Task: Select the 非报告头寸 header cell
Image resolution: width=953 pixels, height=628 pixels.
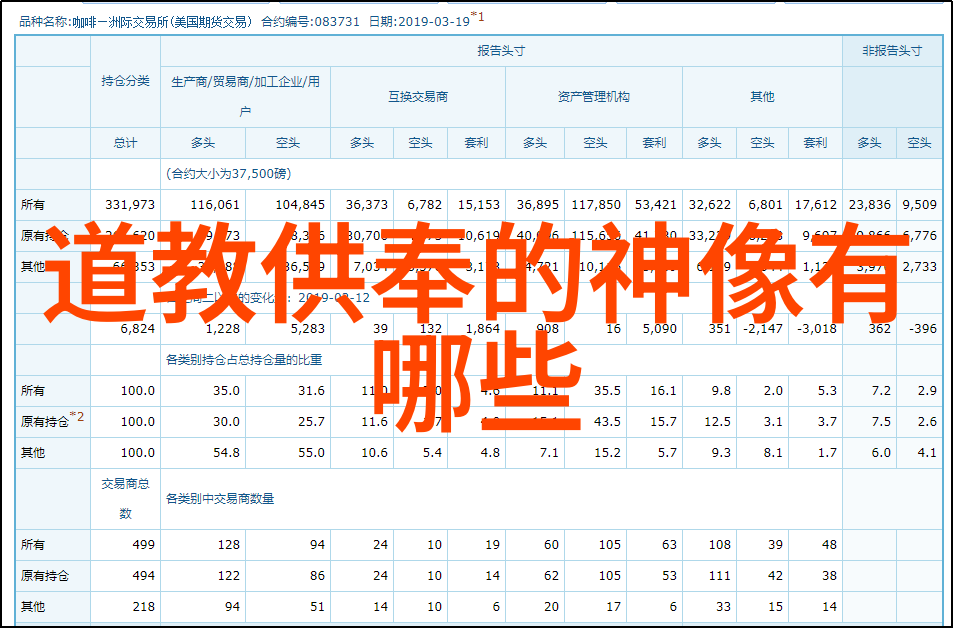Action: pyautogui.click(x=891, y=51)
